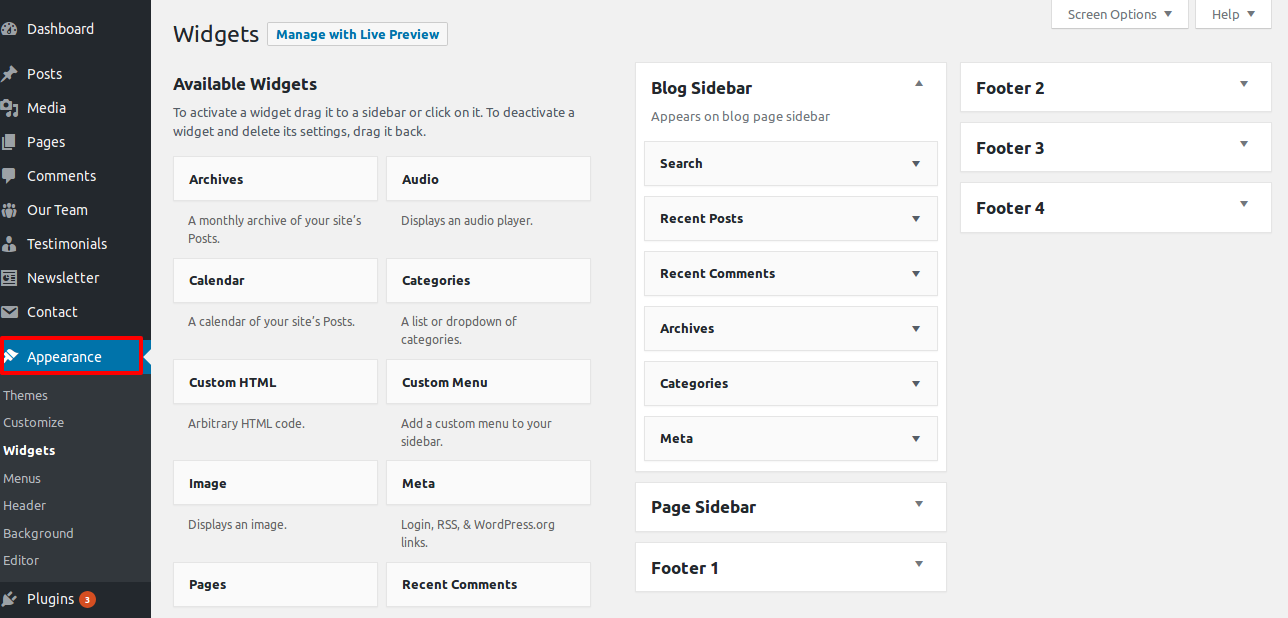Expand the Page Sidebar widget area
1288x618 pixels.
coord(919,504)
